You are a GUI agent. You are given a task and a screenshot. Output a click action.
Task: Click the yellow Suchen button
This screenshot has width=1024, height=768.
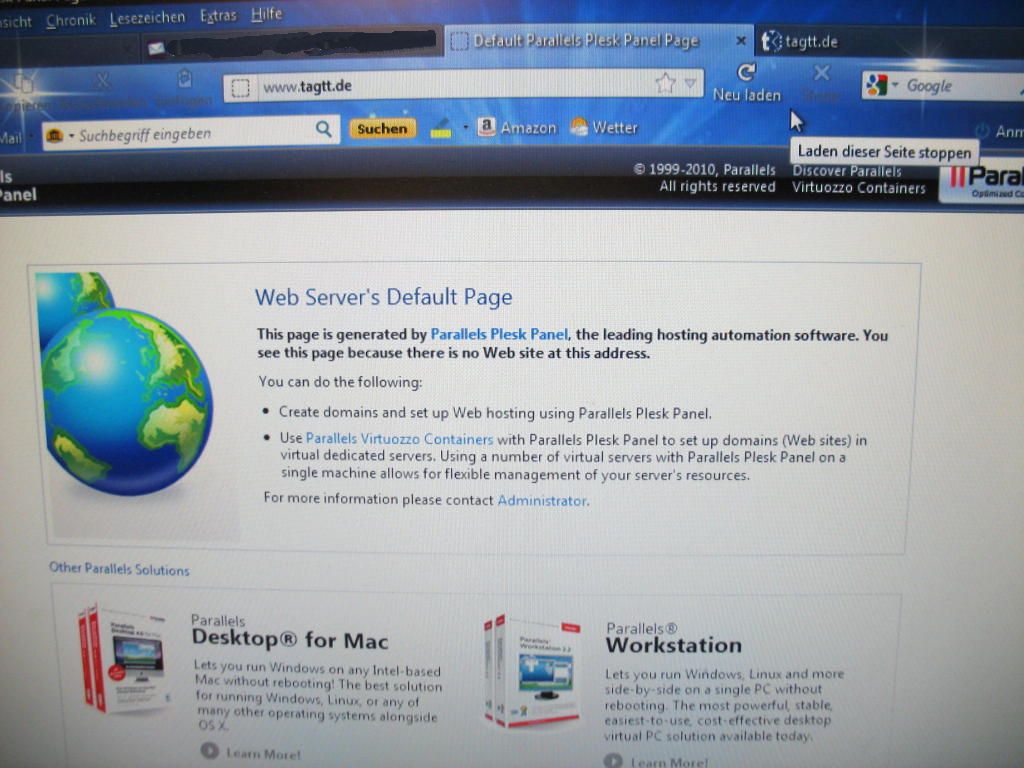coord(382,129)
